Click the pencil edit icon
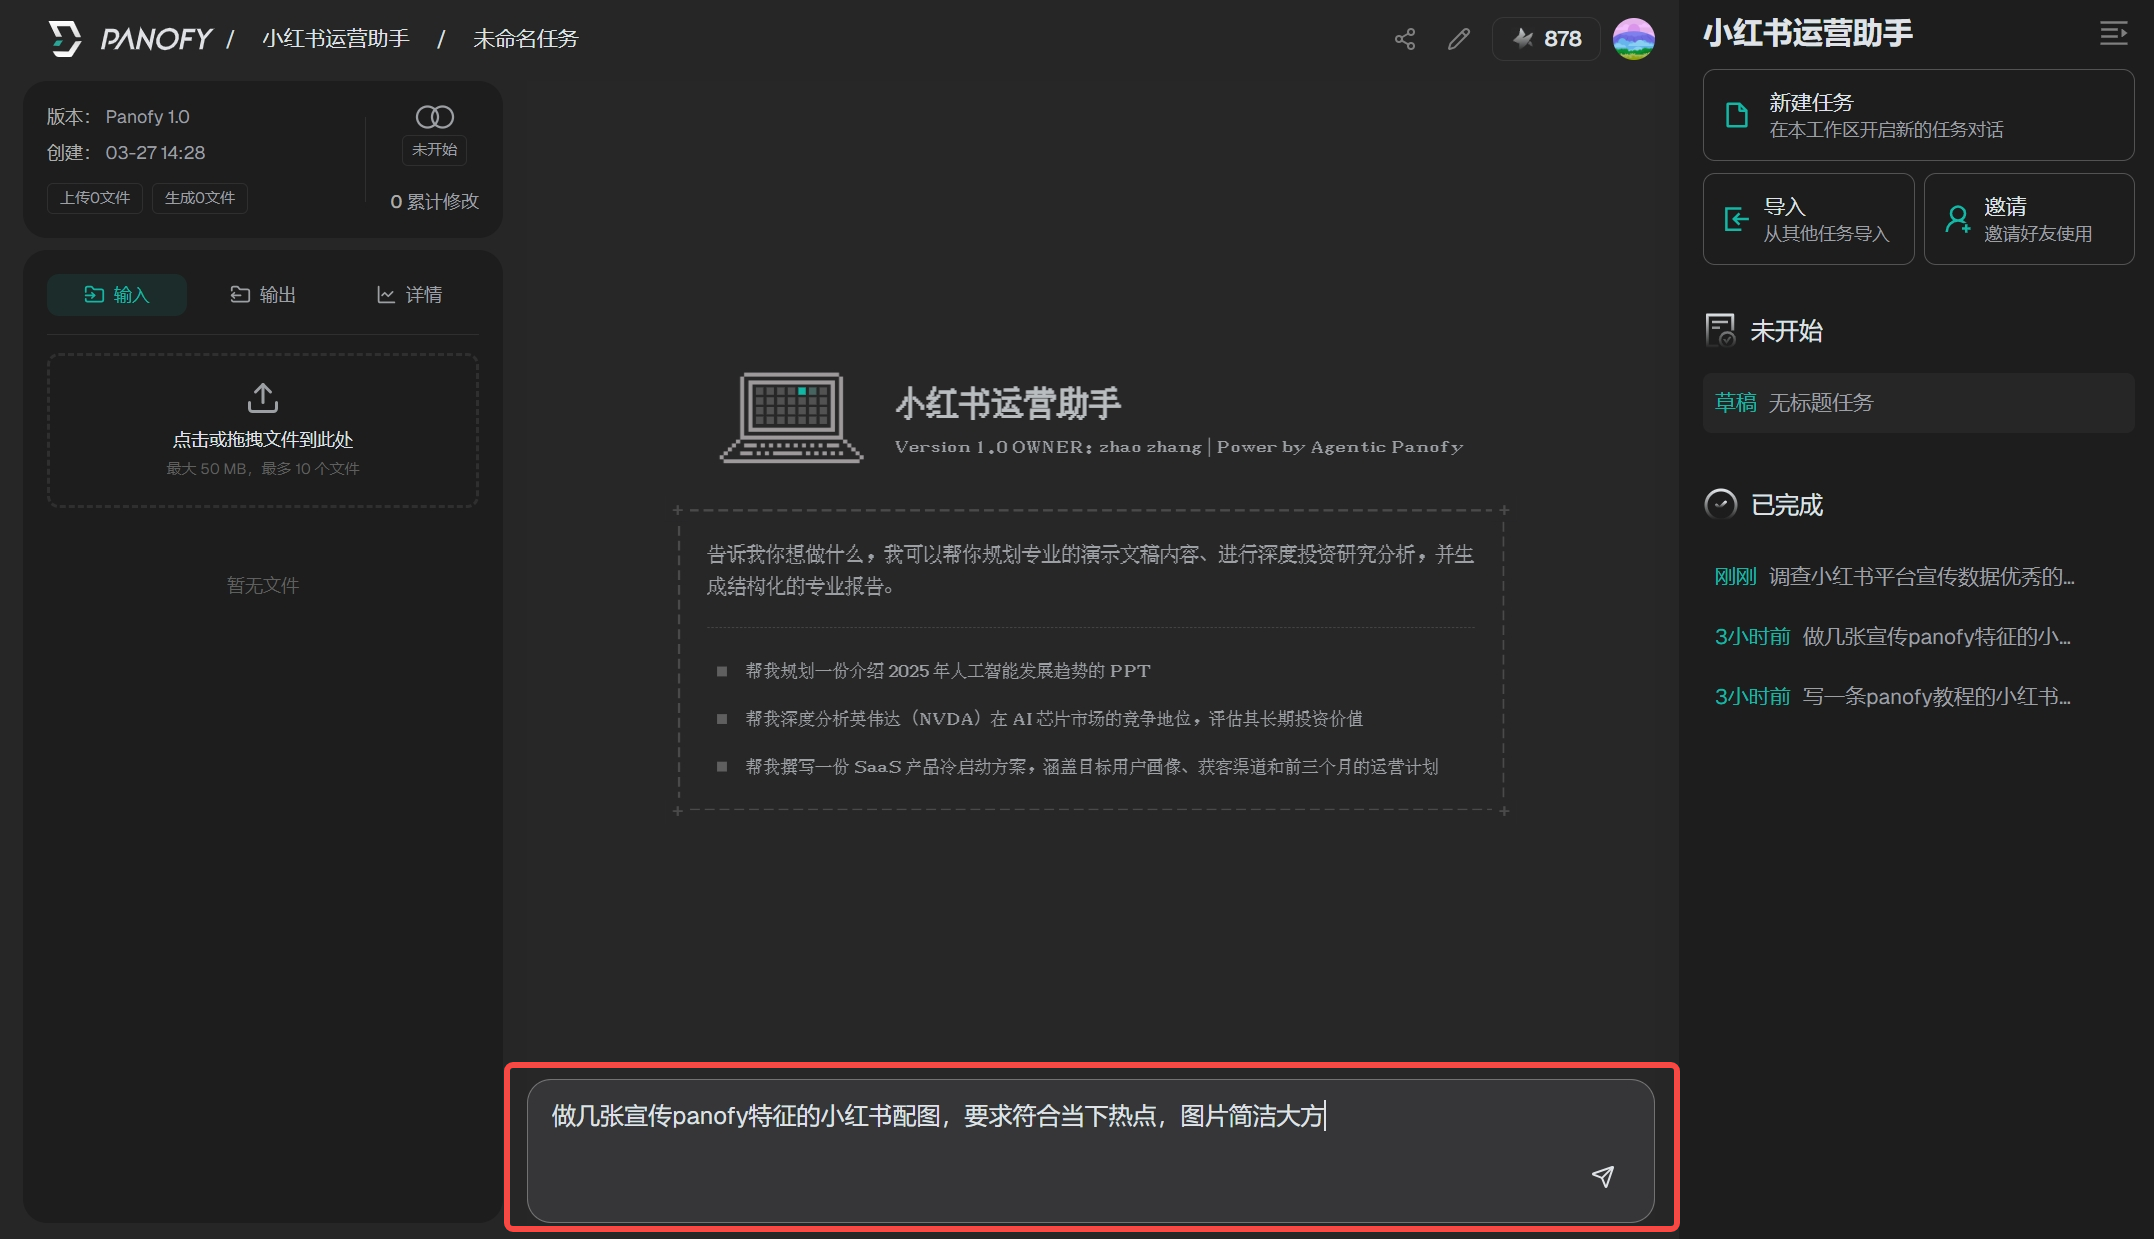The height and width of the screenshot is (1239, 2154). coord(1458,39)
